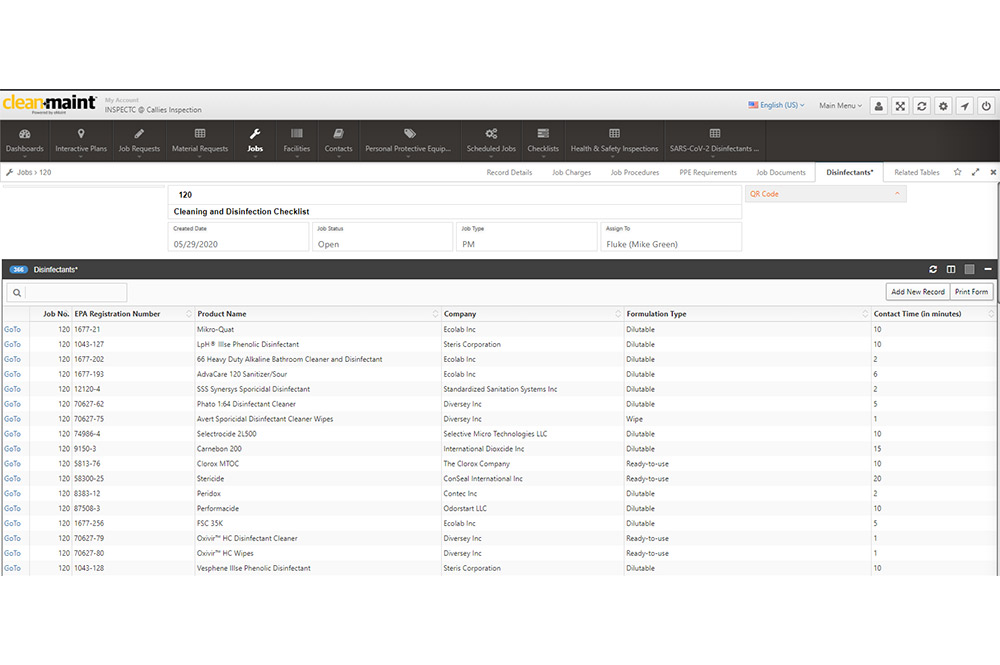Image resolution: width=1000 pixels, height=665 pixels.
Task: Switch to the Job Charges tab
Action: coord(571,172)
